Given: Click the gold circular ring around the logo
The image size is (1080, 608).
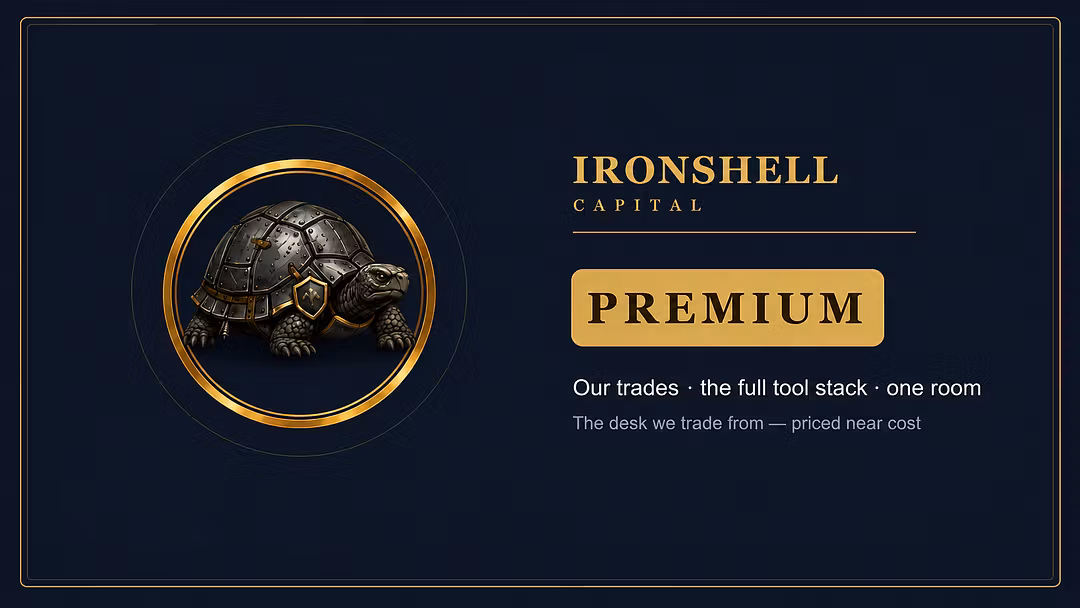Looking at the screenshot, I should (x=299, y=294).
